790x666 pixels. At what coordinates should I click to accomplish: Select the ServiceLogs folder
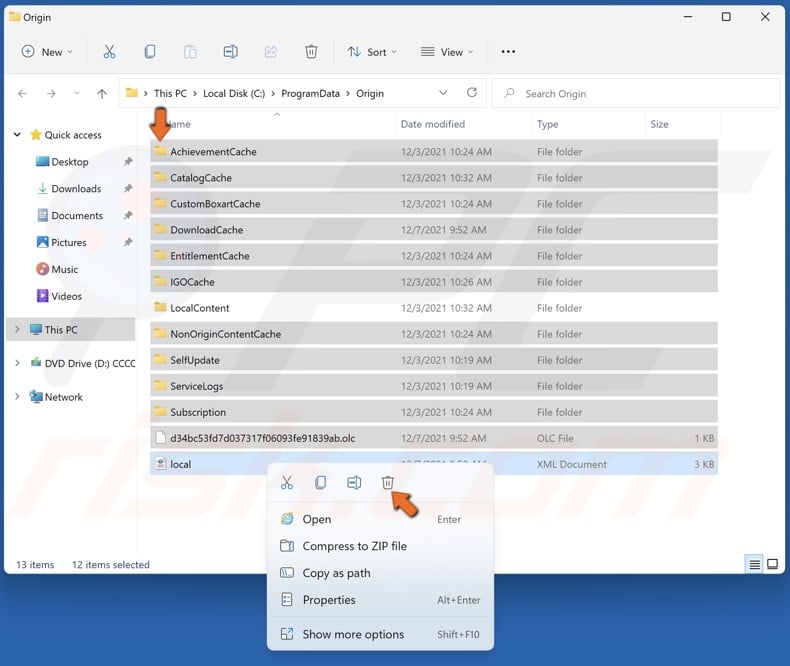pyautogui.click(x=434, y=386)
